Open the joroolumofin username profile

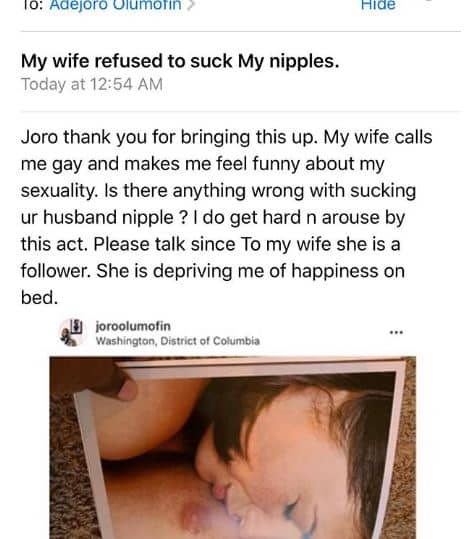click(133, 326)
